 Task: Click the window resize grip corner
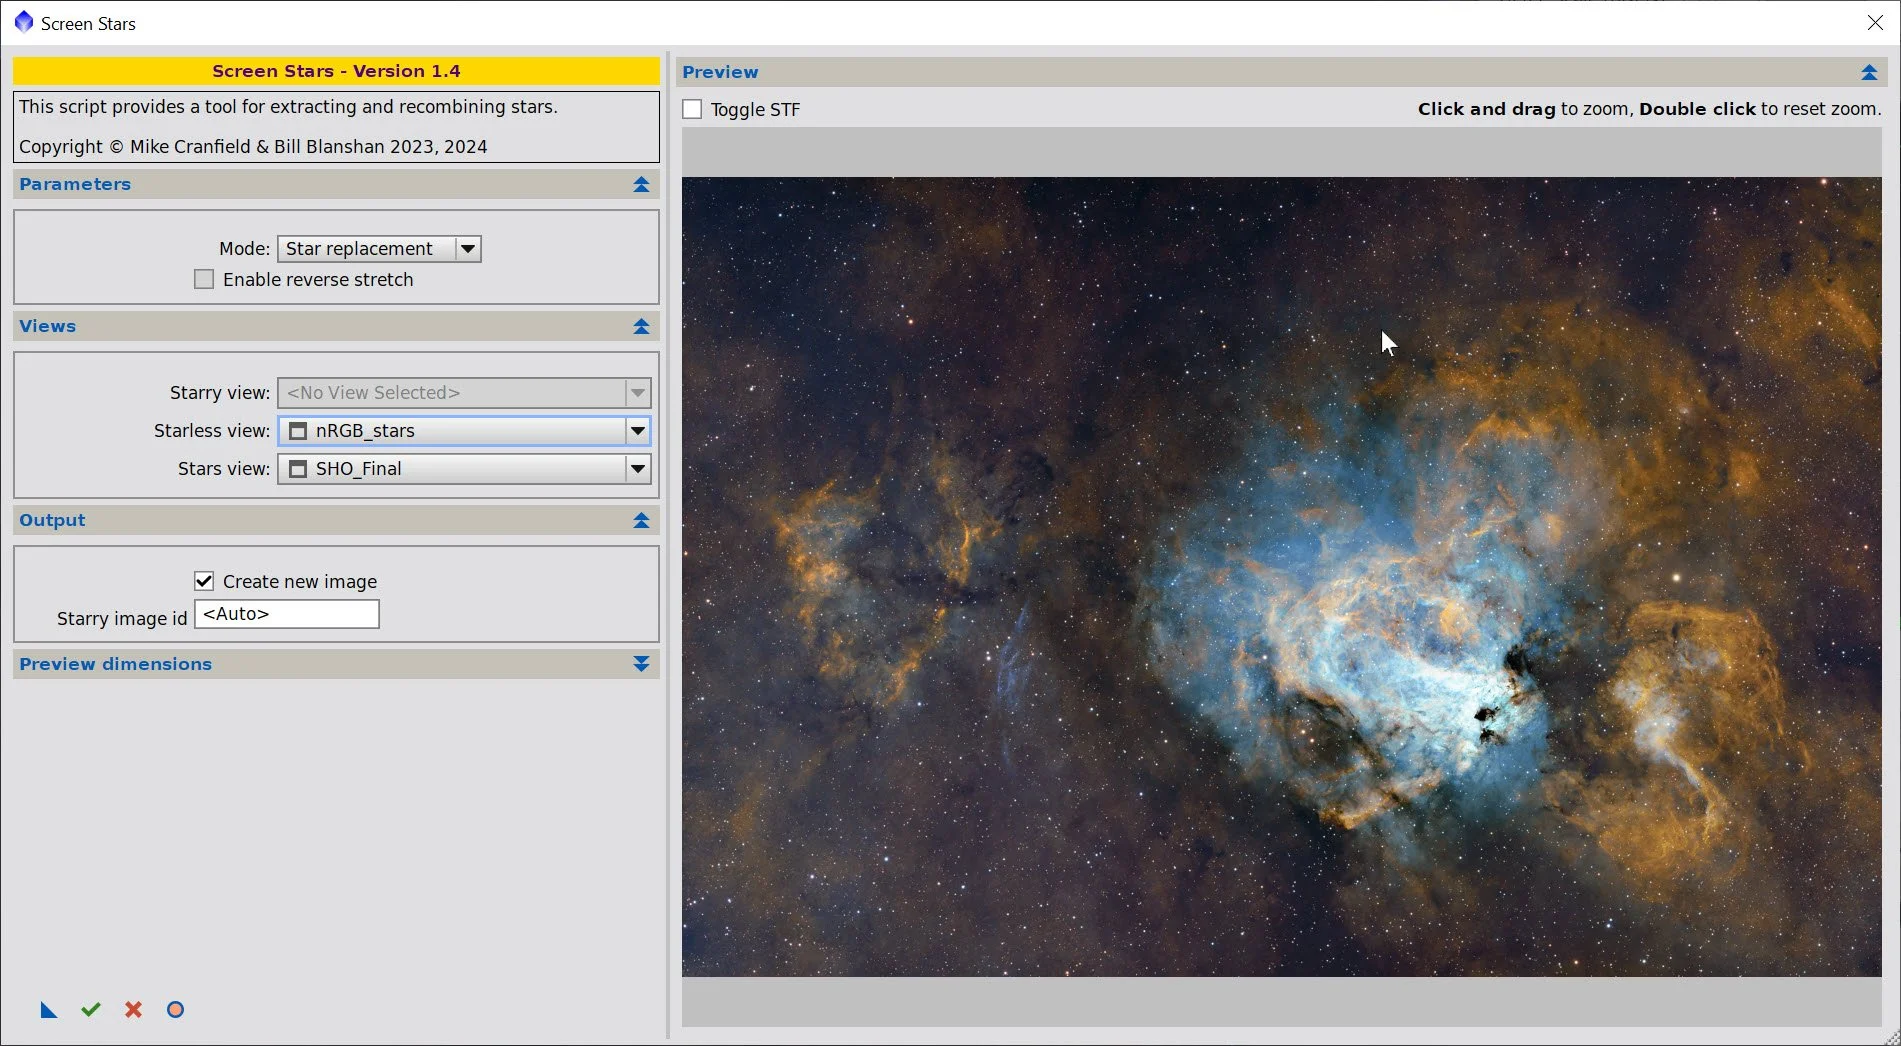[1891, 1037]
